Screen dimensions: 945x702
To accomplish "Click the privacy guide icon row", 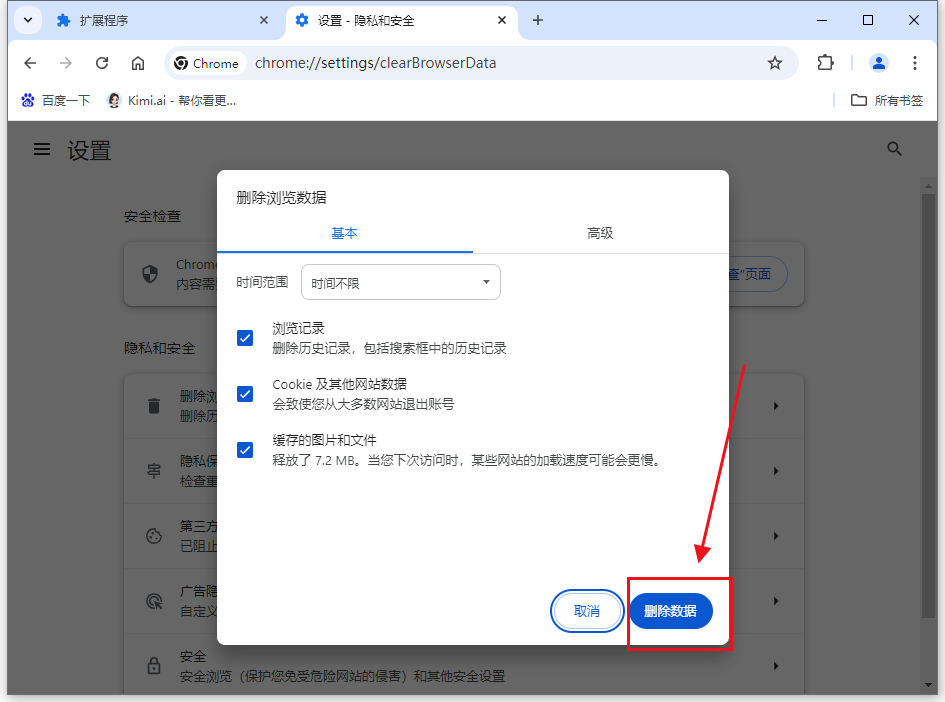I will click(154, 471).
